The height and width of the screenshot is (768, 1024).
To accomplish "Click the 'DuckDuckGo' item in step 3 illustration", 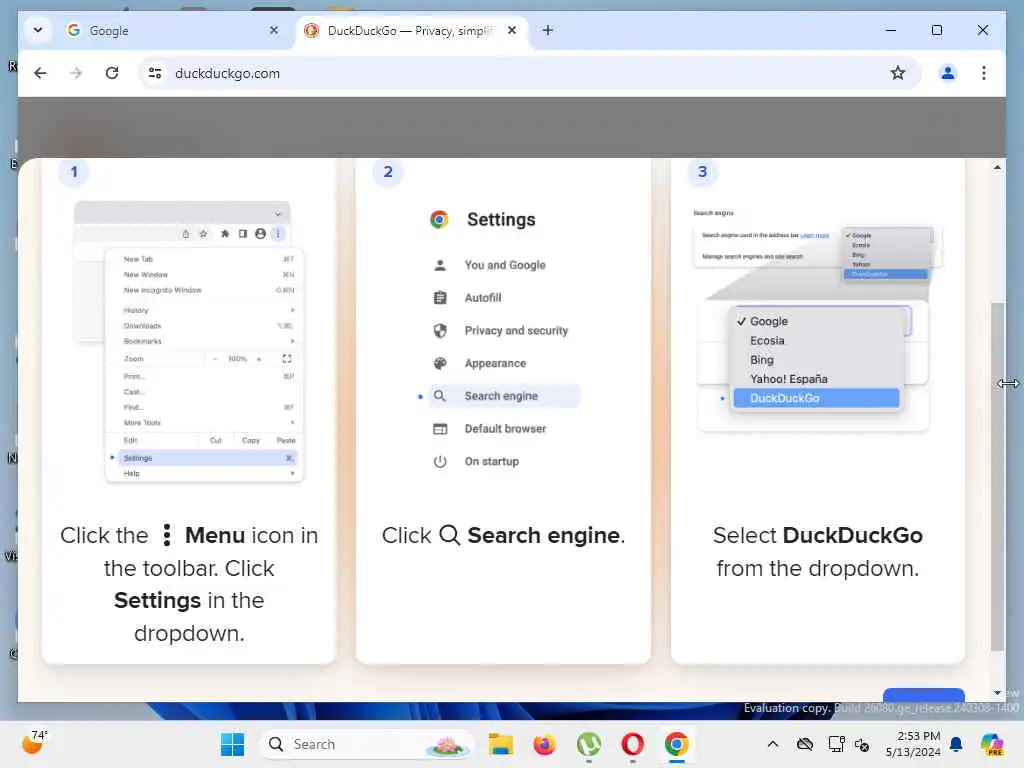I will tap(816, 398).
